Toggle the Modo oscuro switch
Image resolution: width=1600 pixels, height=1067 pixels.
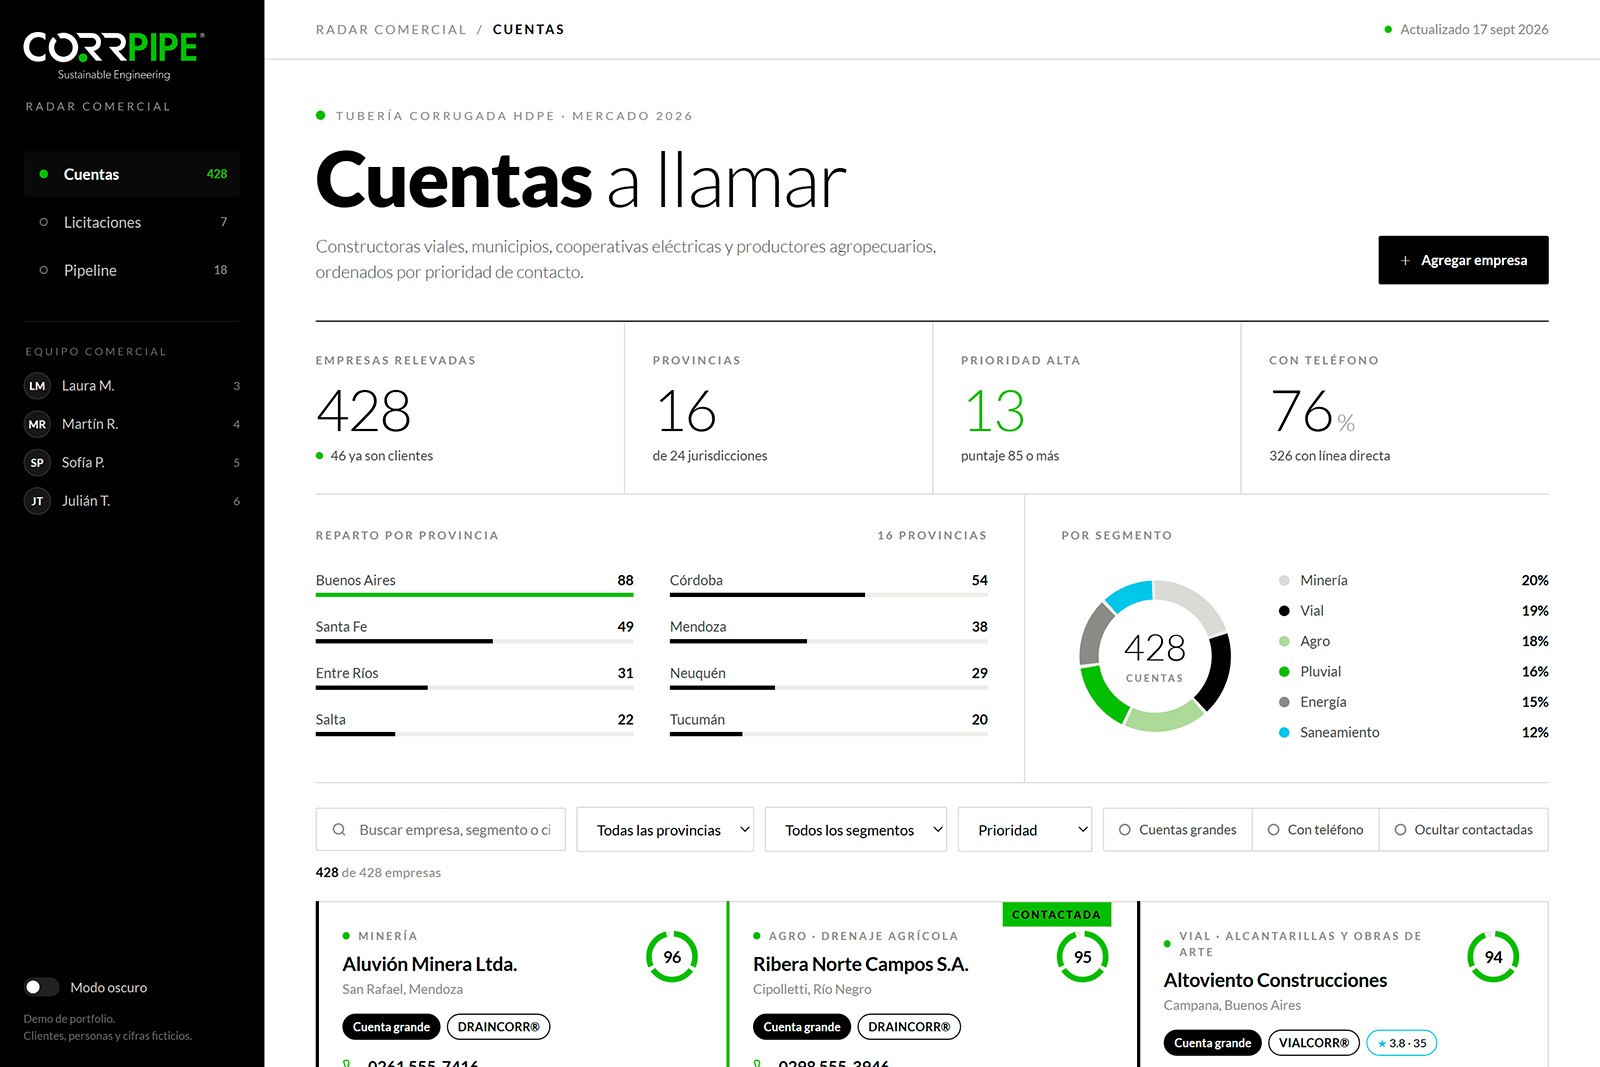[x=42, y=987]
